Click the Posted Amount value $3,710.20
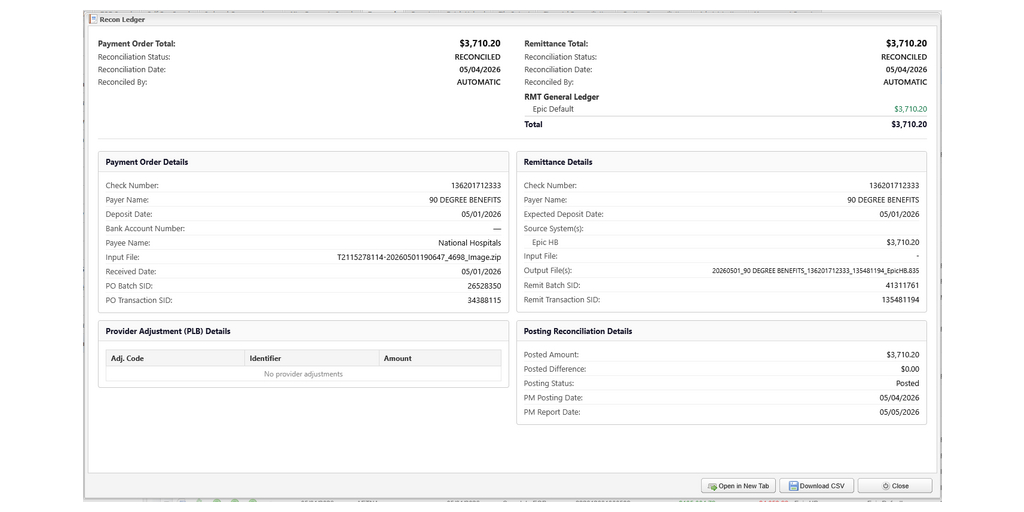The height and width of the screenshot is (512, 1024). (903, 355)
